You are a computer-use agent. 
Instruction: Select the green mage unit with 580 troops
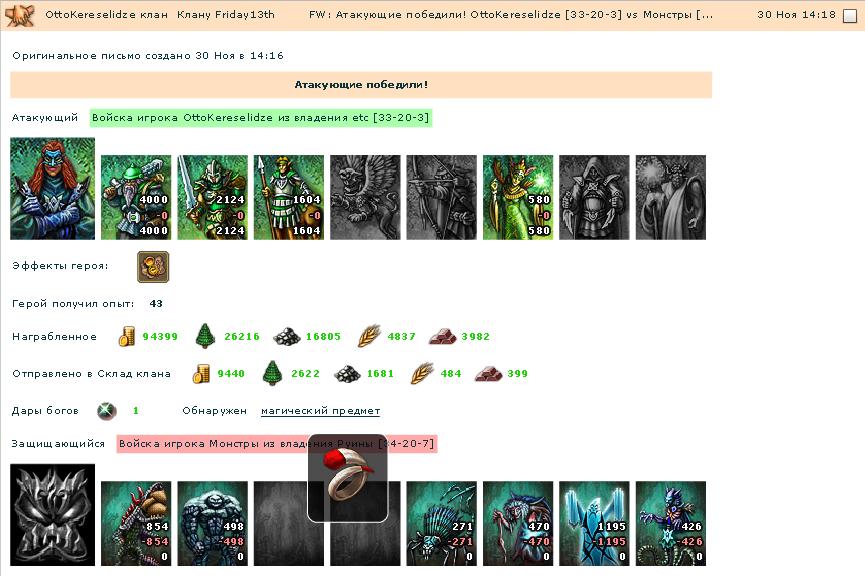517,198
